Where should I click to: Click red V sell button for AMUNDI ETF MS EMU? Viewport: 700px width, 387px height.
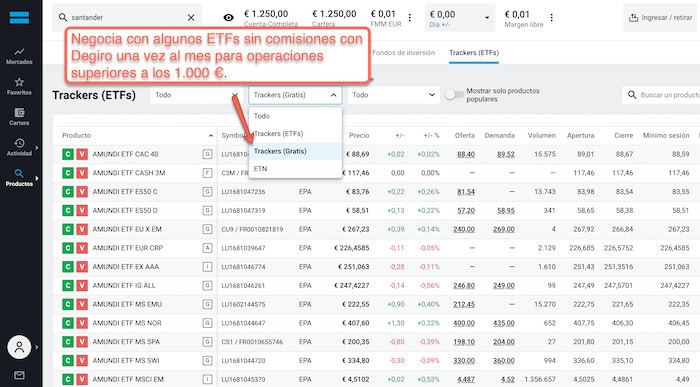tap(82, 304)
